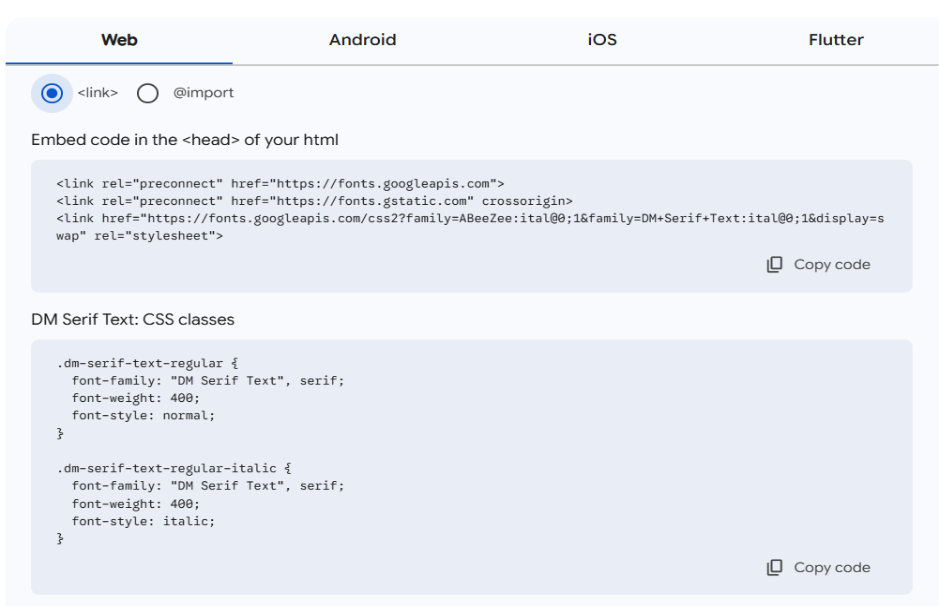939x606 pixels.
Task: Click font-family line in regular class
Action: pyautogui.click(x=208, y=381)
